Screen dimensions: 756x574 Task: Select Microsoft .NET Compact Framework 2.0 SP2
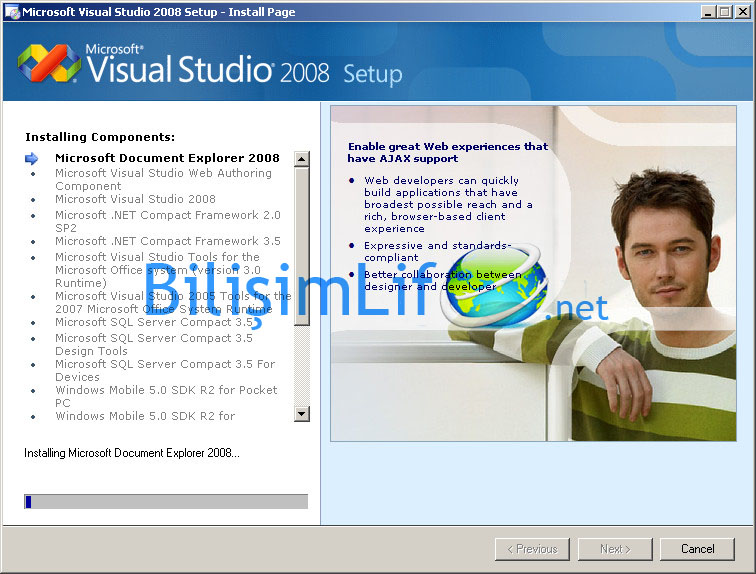(x=168, y=221)
